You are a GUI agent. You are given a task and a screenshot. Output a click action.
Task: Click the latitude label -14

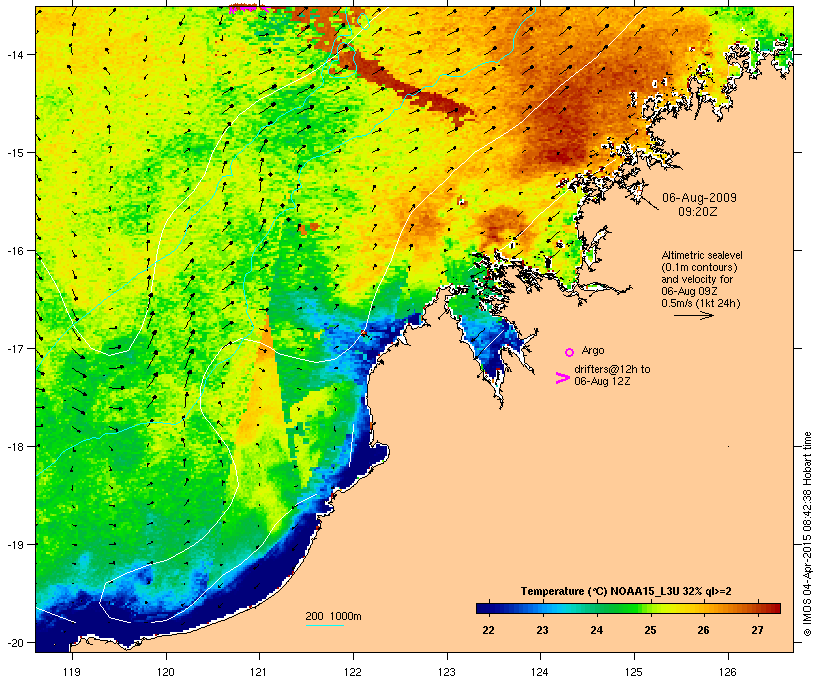[14, 54]
